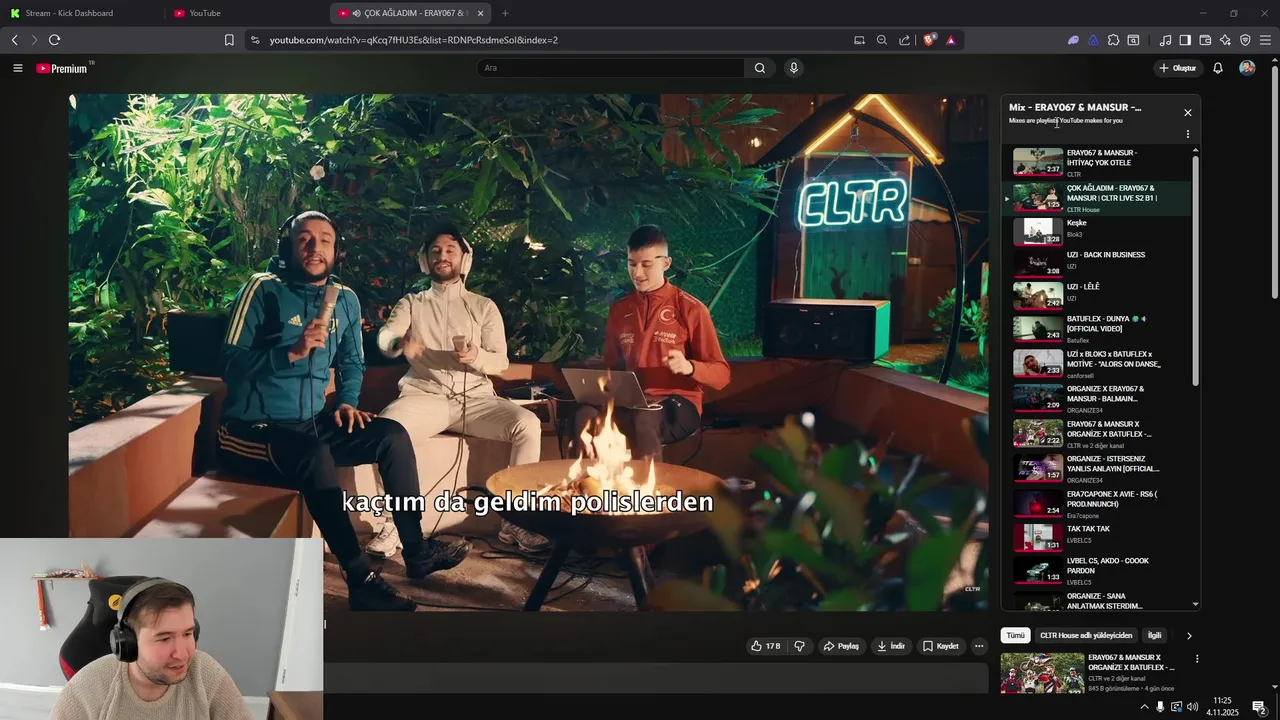1280x720 pixels.
Task: Select the Tümü filter chip
Action: [1015, 636]
